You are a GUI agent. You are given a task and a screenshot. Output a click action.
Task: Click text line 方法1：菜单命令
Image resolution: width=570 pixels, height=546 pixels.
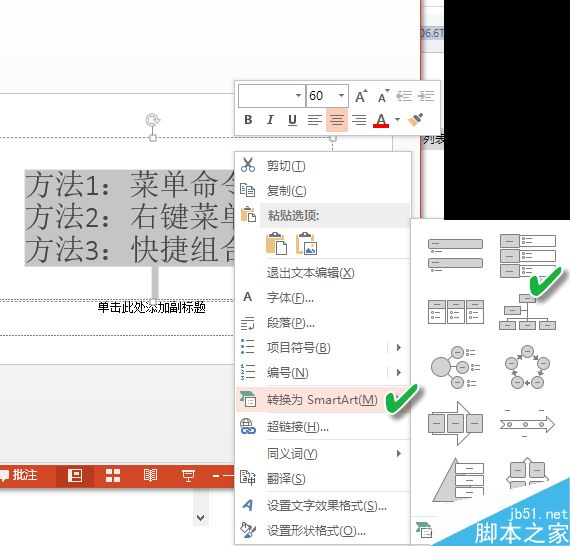tap(131, 185)
